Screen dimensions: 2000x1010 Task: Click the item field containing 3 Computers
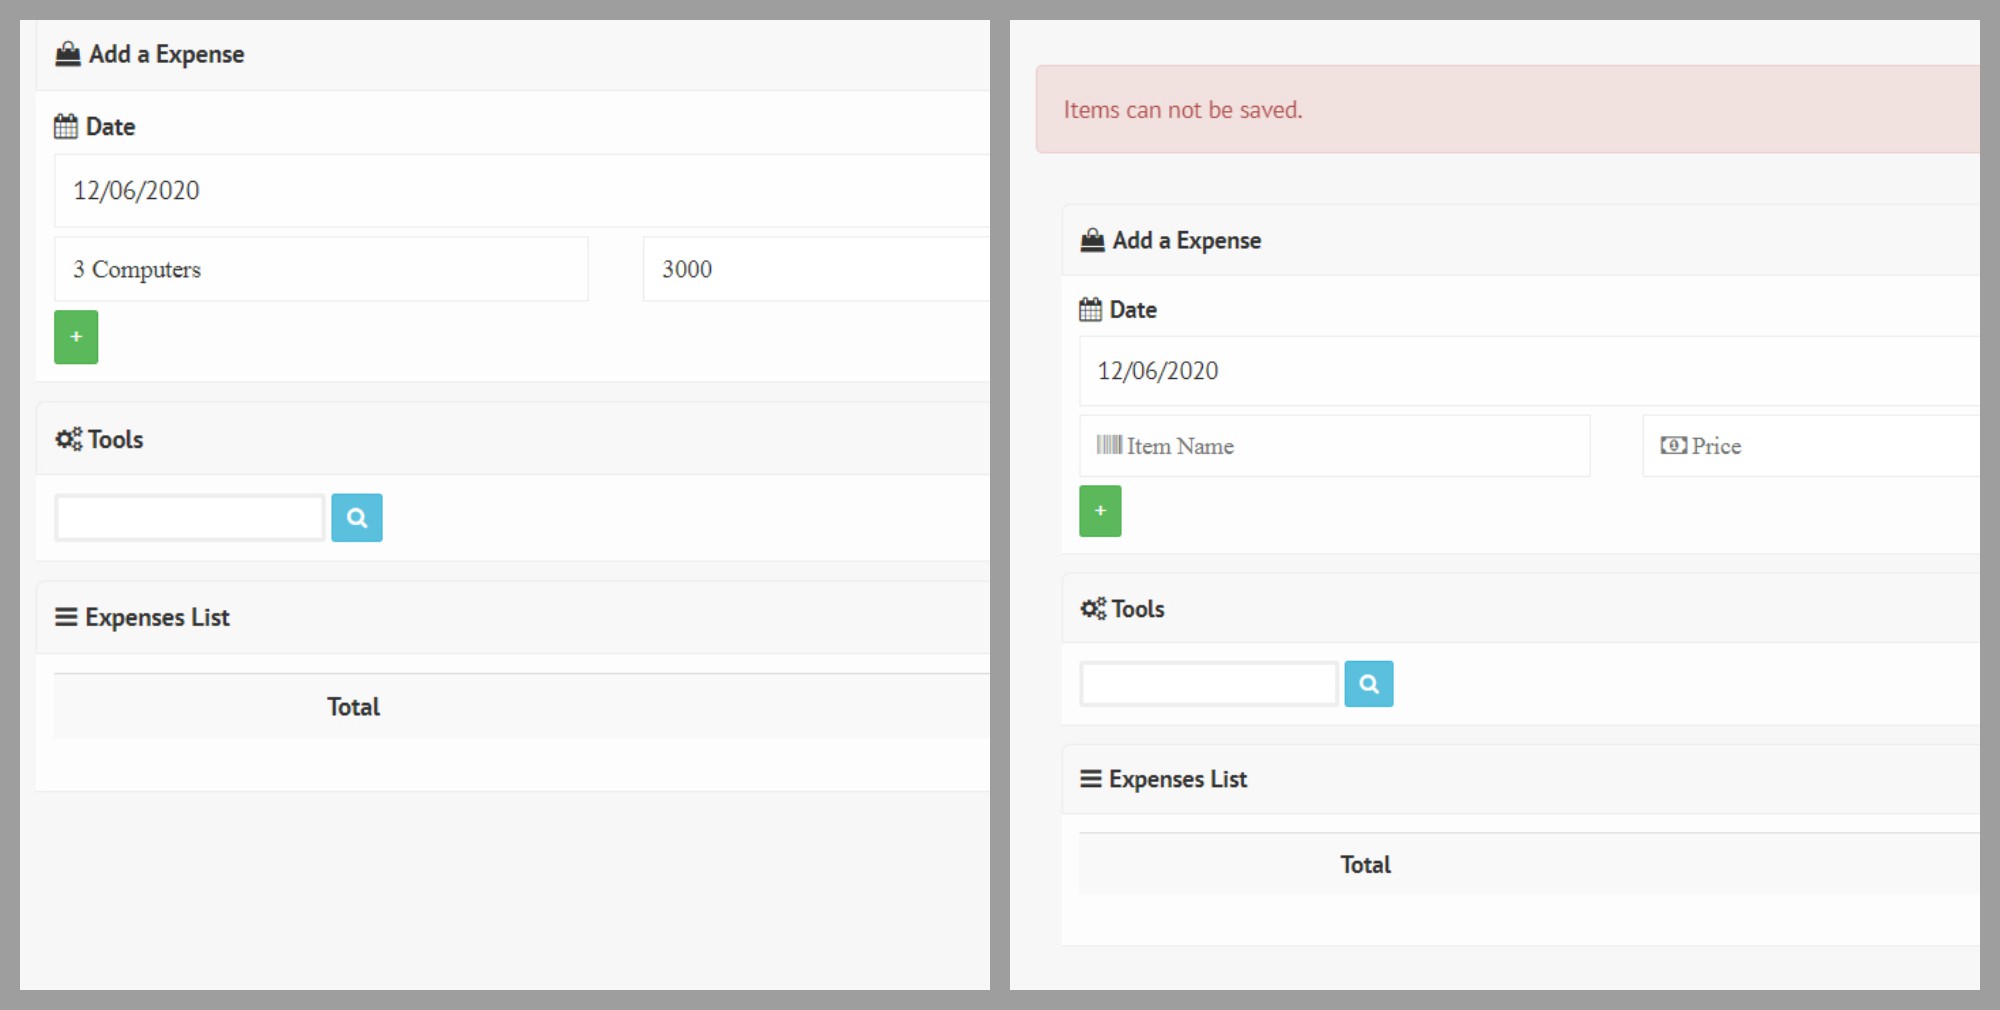[x=321, y=269]
